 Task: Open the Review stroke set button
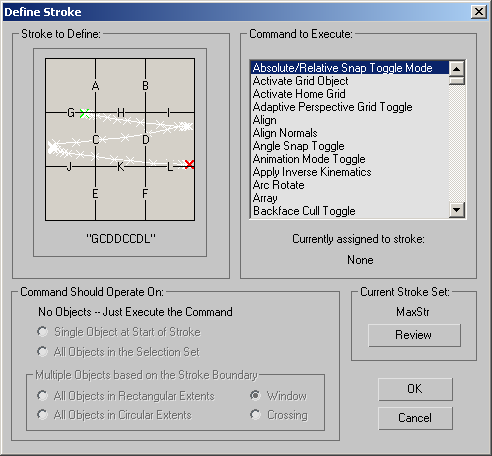pyautogui.click(x=414, y=335)
